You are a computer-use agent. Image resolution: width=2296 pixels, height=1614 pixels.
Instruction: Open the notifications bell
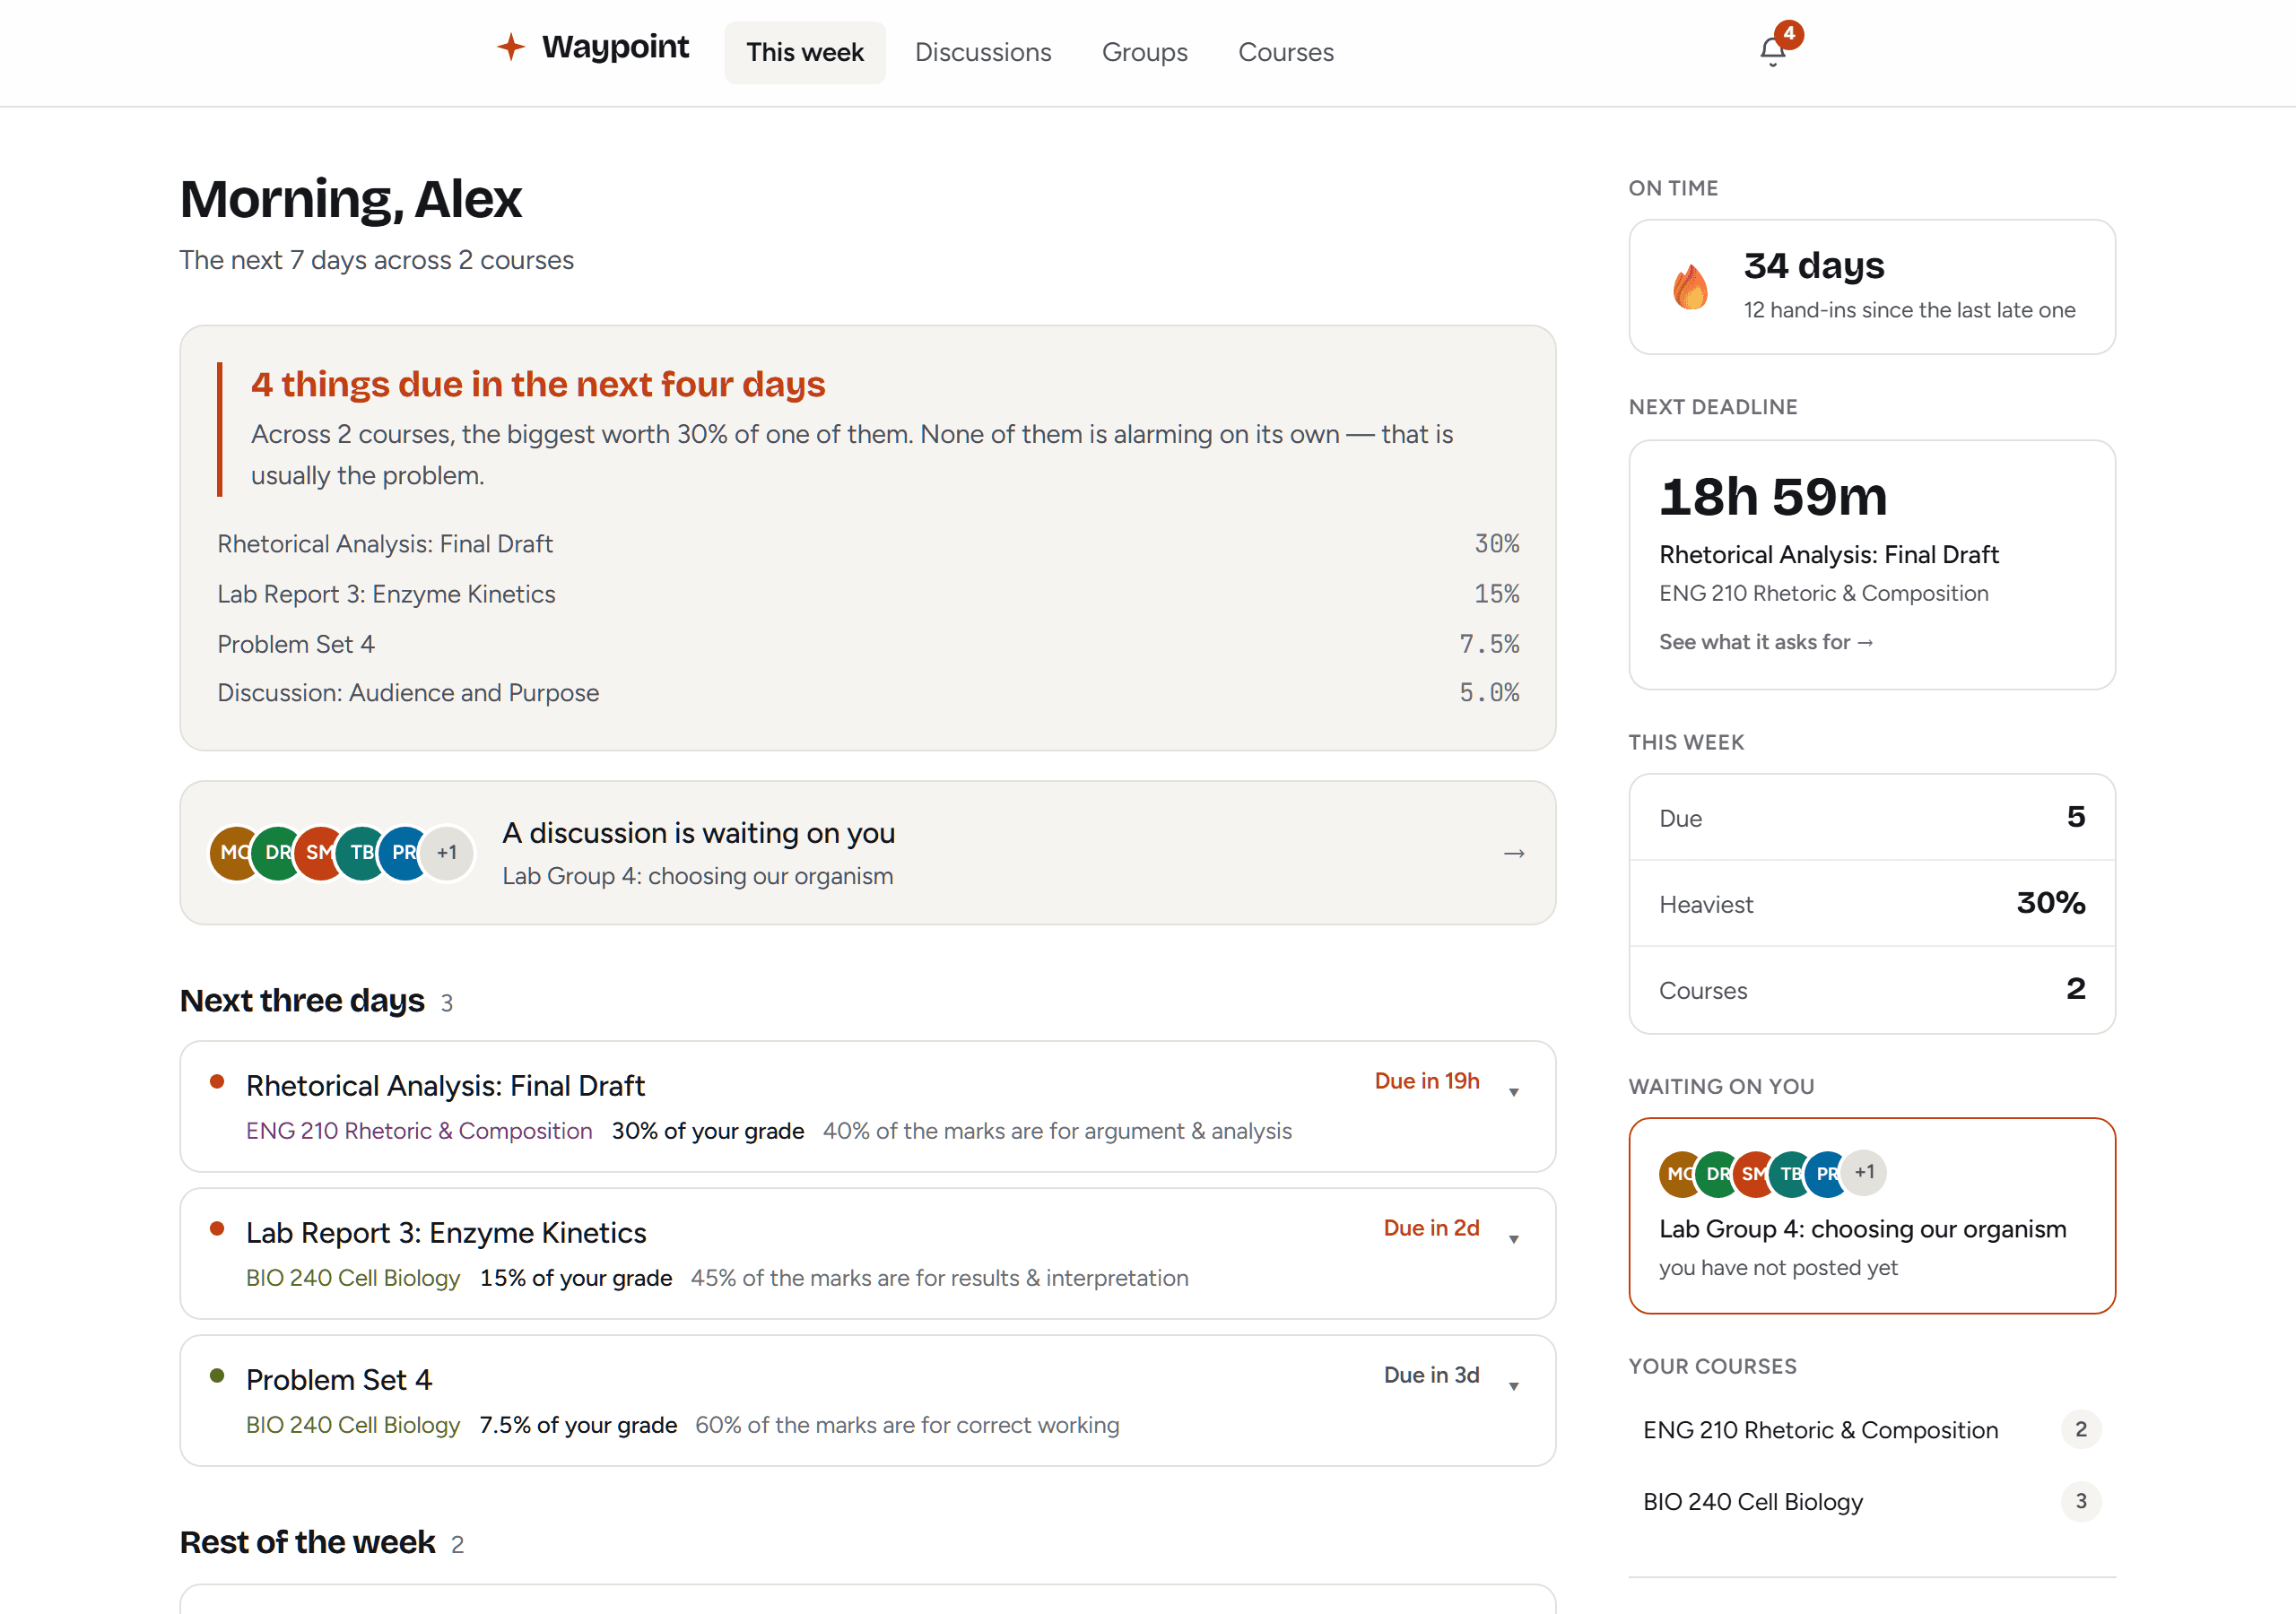pyautogui.click(x=1772, y=50)
